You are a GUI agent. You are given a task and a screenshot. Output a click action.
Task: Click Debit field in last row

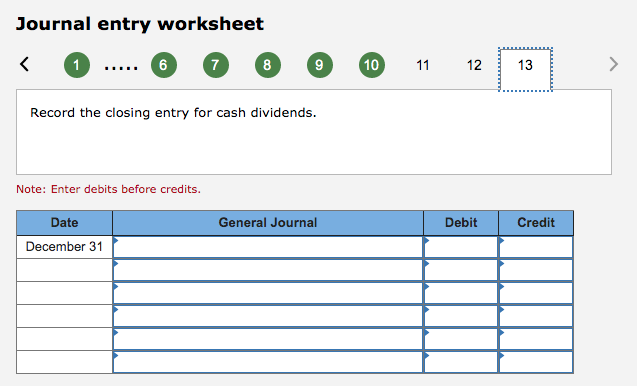coord(461,362)
